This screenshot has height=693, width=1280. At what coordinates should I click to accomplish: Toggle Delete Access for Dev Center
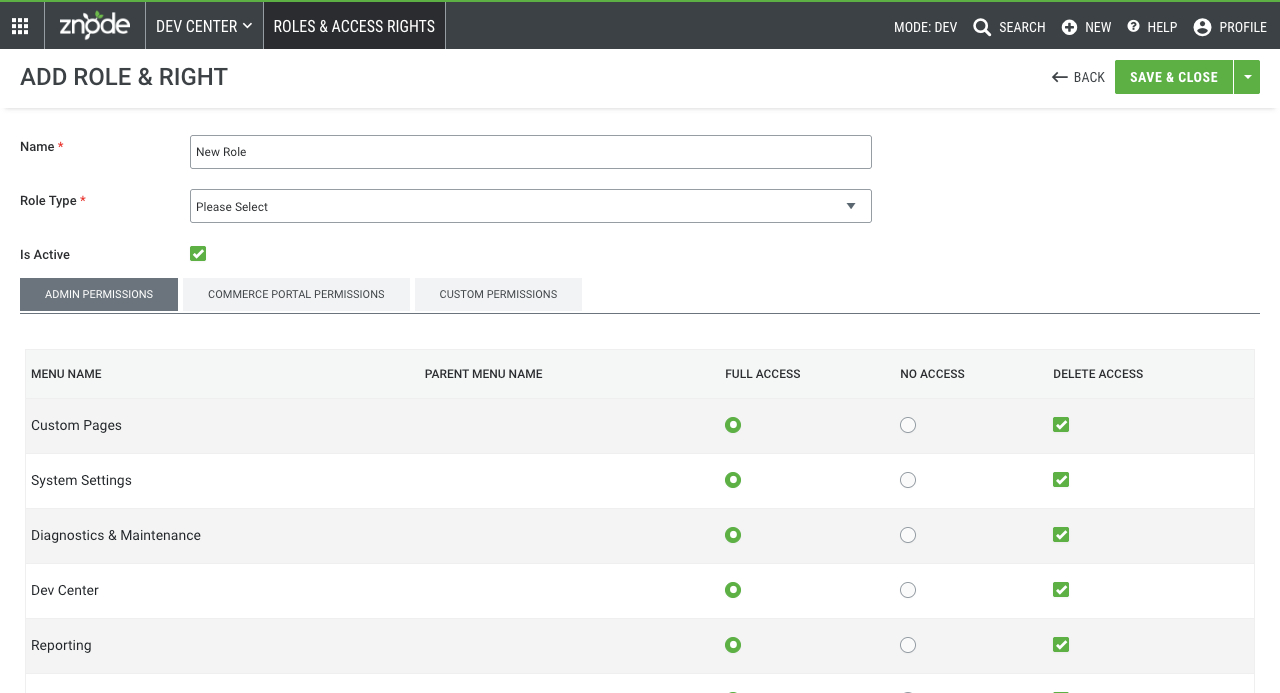tap(1061, 590)
